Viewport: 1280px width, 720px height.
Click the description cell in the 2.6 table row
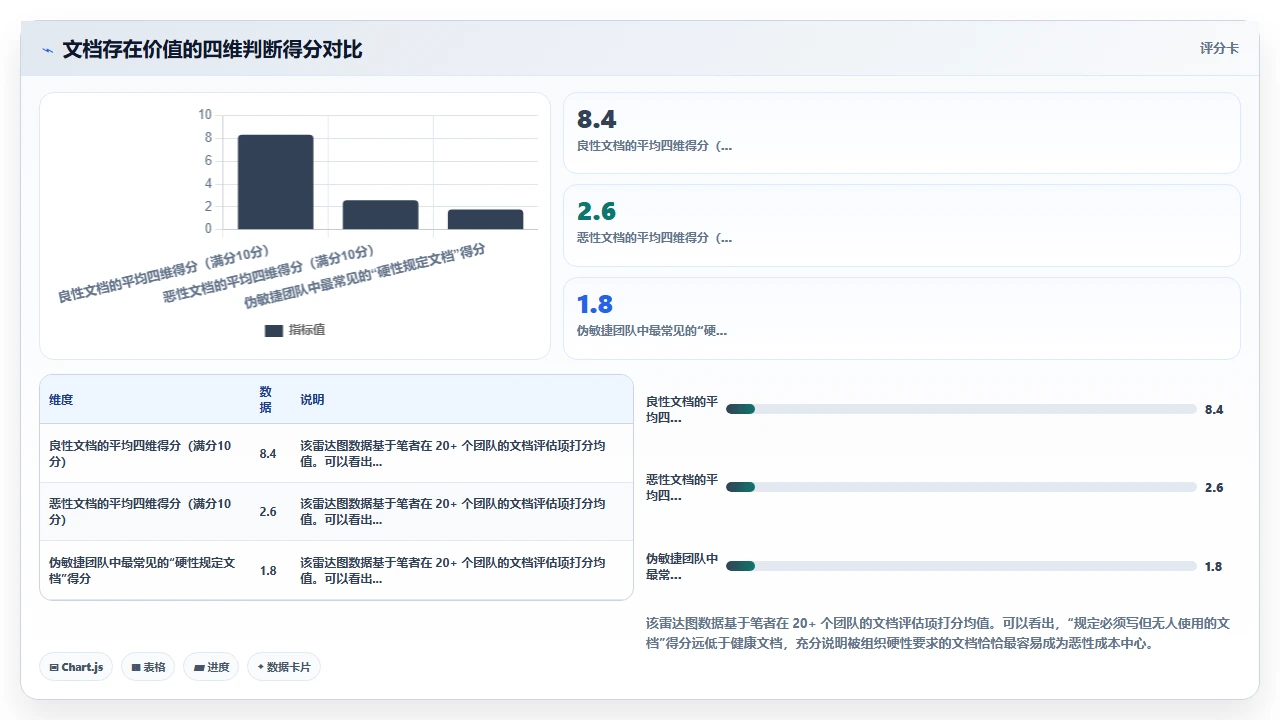tap(461, 512)
